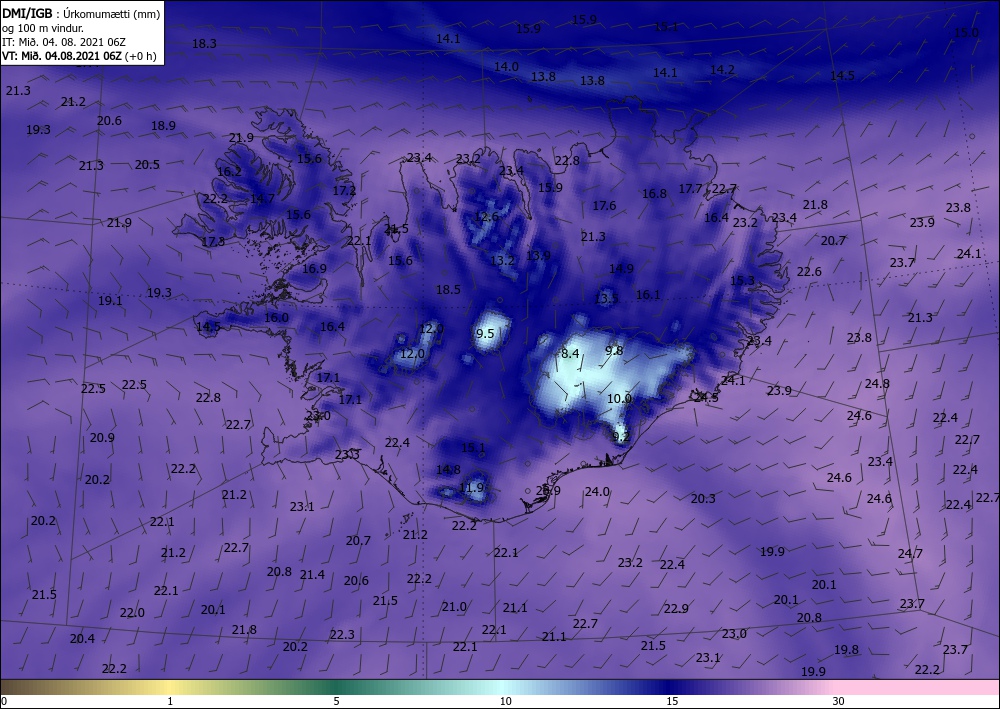Image resolution: width=1000 pixels, height=709 pixels.
Task: Select the 24.0 map value
Action: 597,492
